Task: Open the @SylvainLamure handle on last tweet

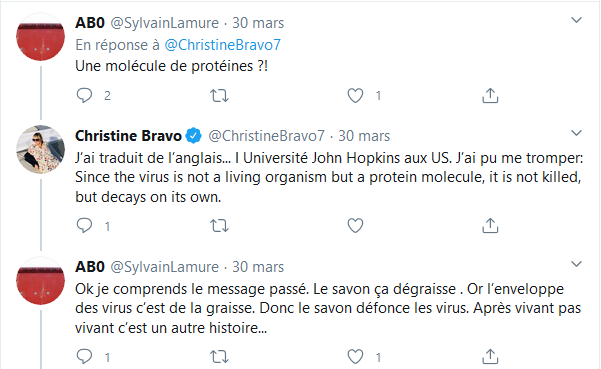Action: coord(164,267)
